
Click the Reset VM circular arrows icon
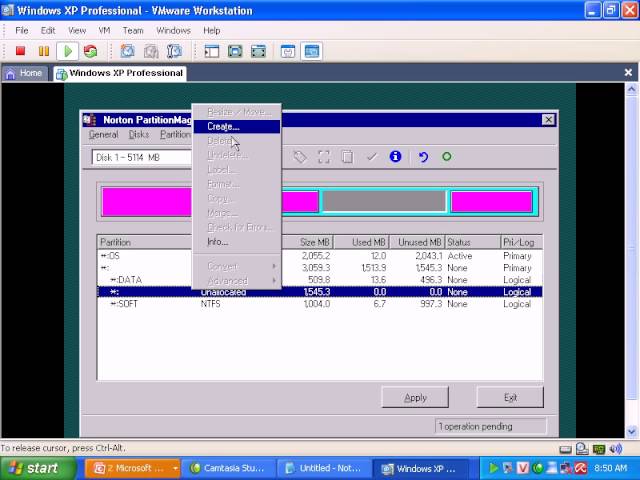91,51
